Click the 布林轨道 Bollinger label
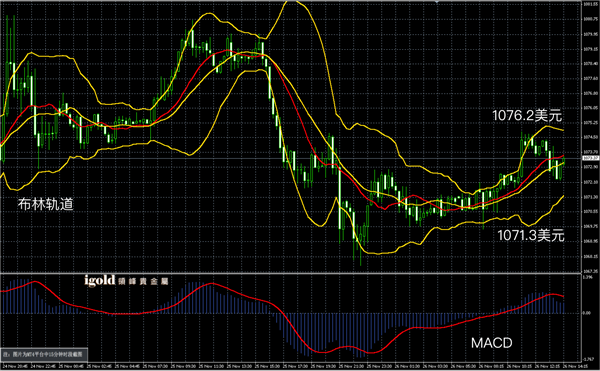600x371 pixels. (45, 204)
